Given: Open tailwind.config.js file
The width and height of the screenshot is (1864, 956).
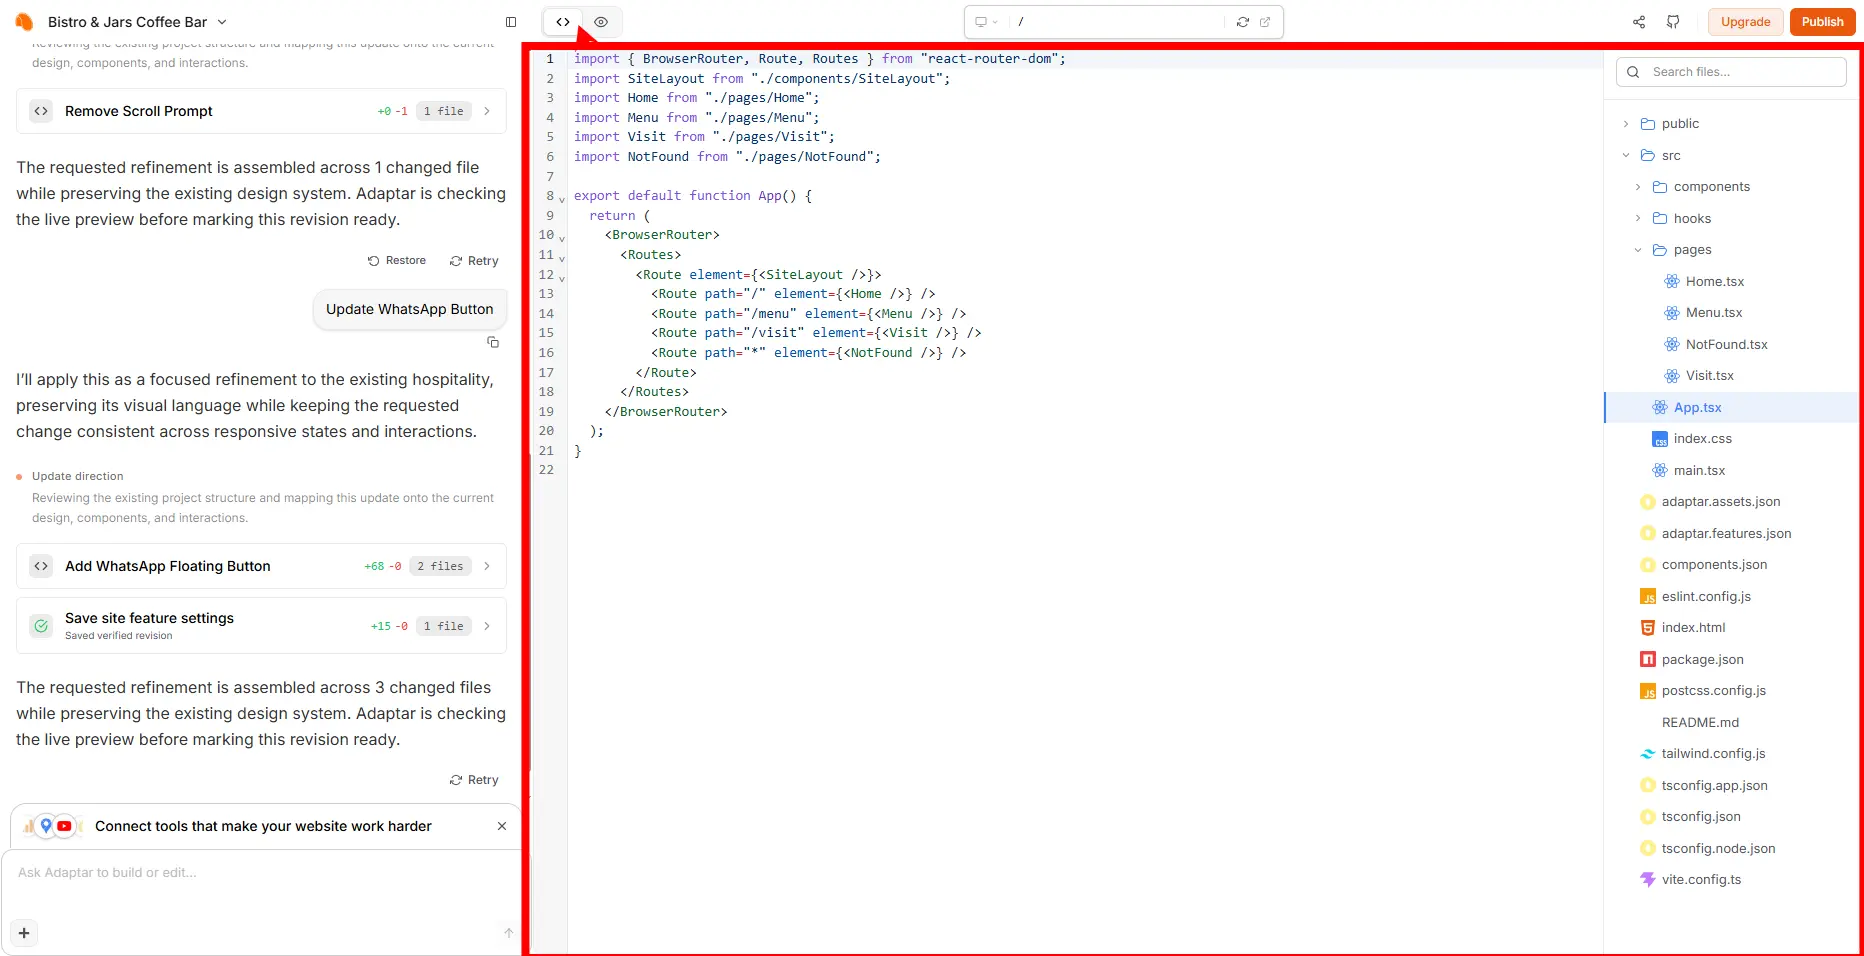Looking at the screenshot, I should coord(1731,754).
